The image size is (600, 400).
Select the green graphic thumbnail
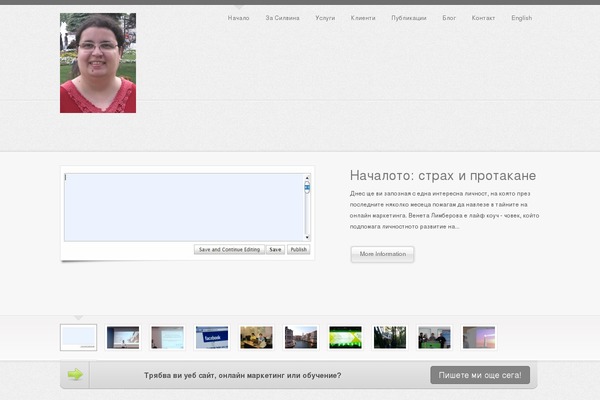(345, 337)
